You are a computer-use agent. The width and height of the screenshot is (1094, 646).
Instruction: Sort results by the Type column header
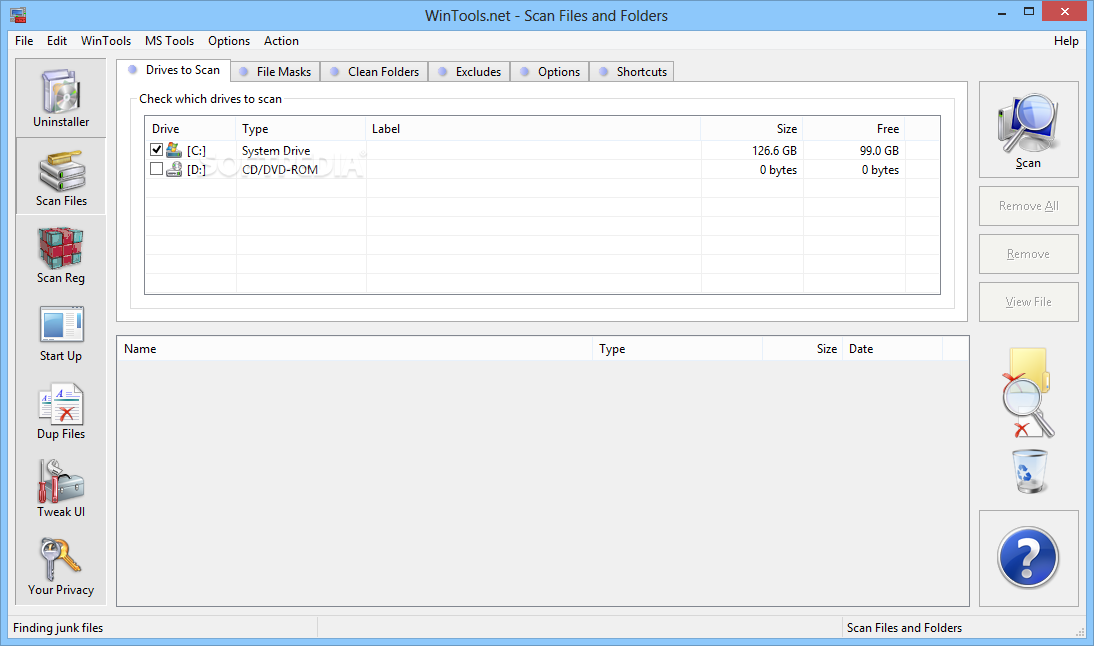coord(677,349)
